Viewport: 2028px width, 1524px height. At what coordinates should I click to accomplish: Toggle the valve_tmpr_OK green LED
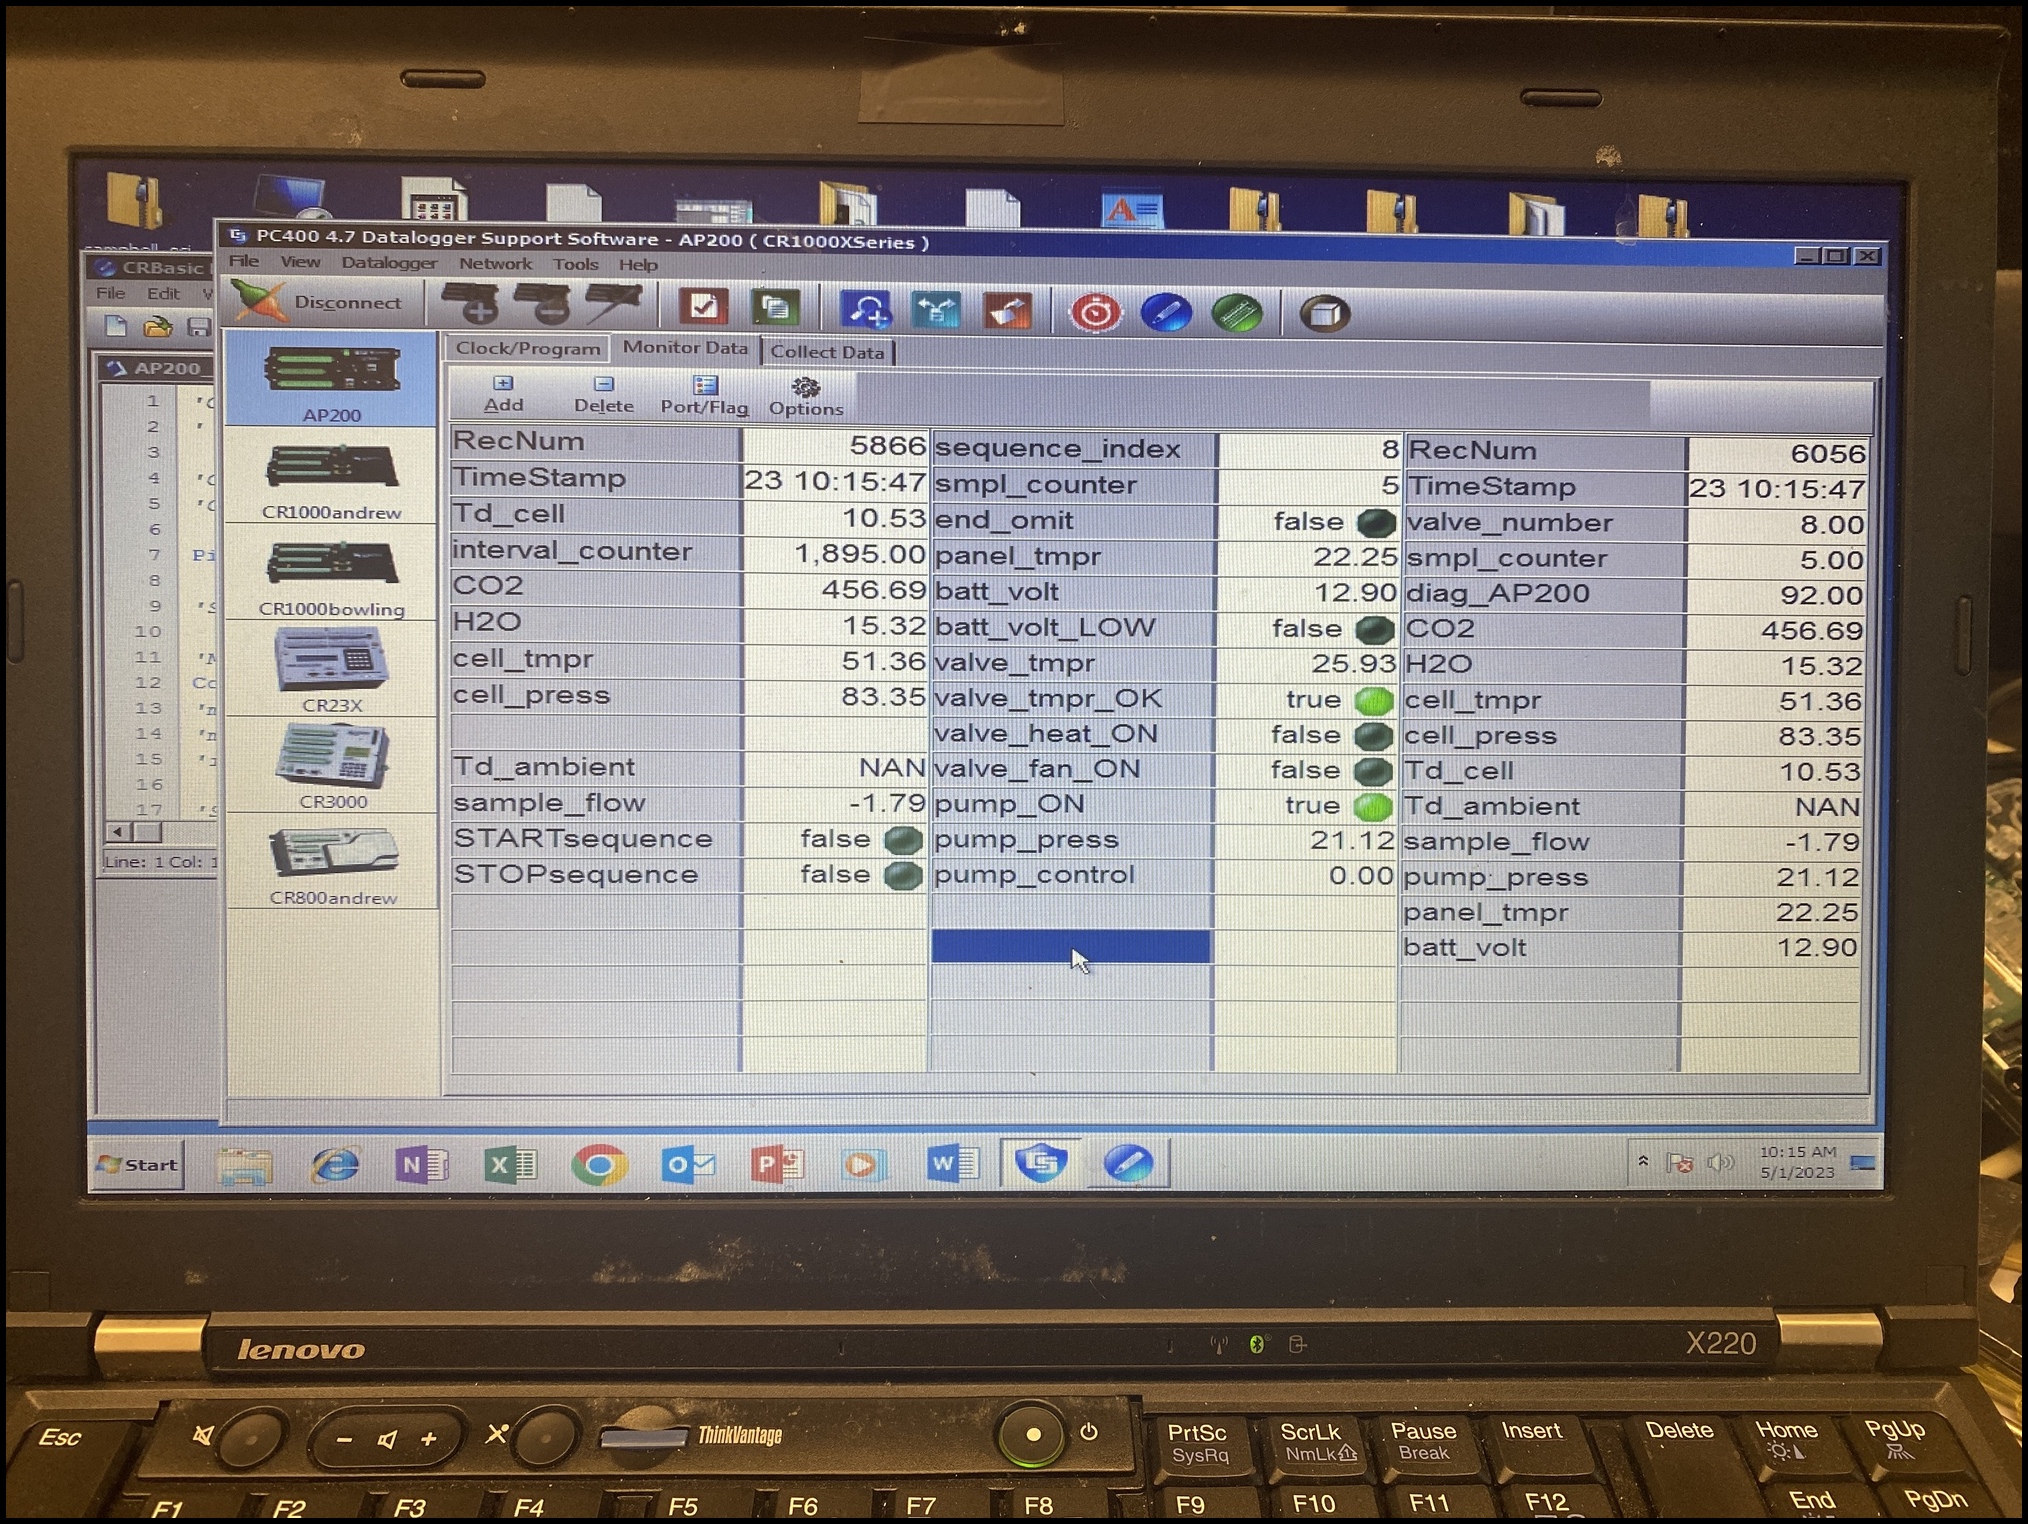1374,701
